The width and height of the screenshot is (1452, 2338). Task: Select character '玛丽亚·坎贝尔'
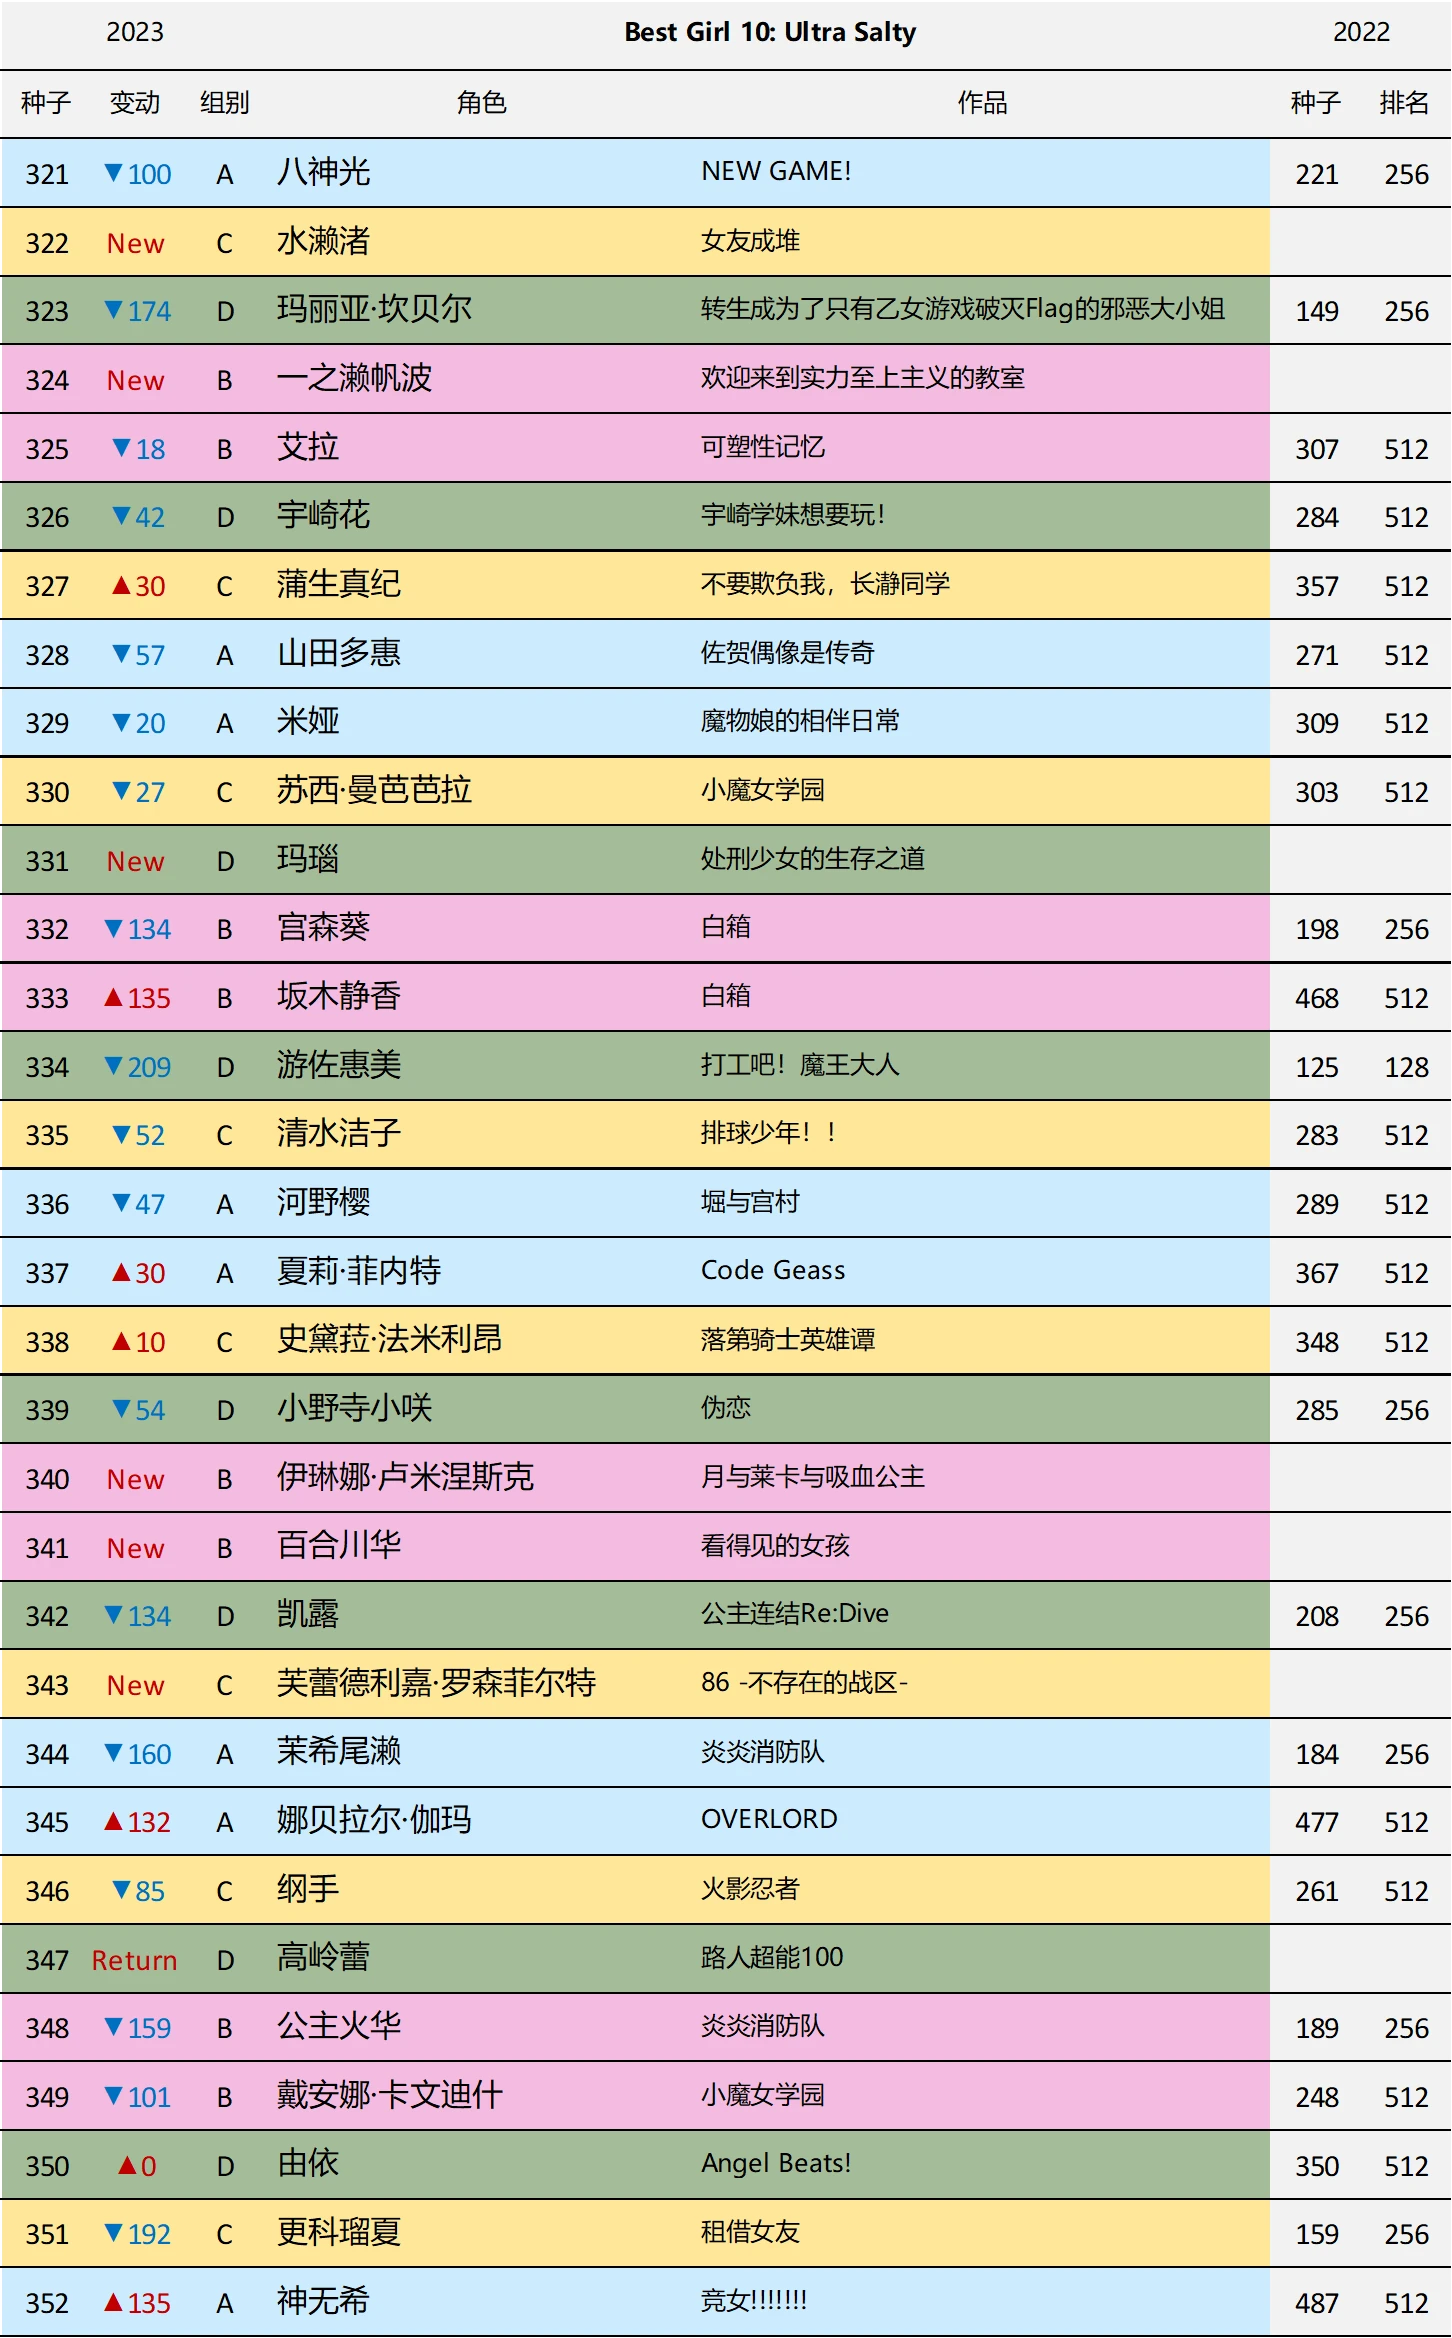(x=374, y=310)
